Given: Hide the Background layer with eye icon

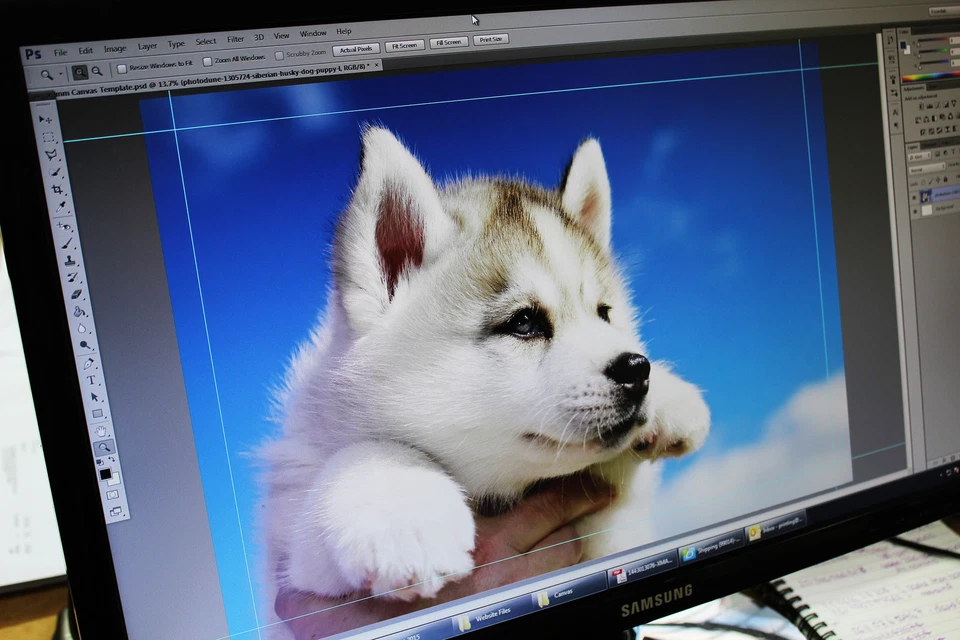Looking at the screenshot, I should point(915,211).
